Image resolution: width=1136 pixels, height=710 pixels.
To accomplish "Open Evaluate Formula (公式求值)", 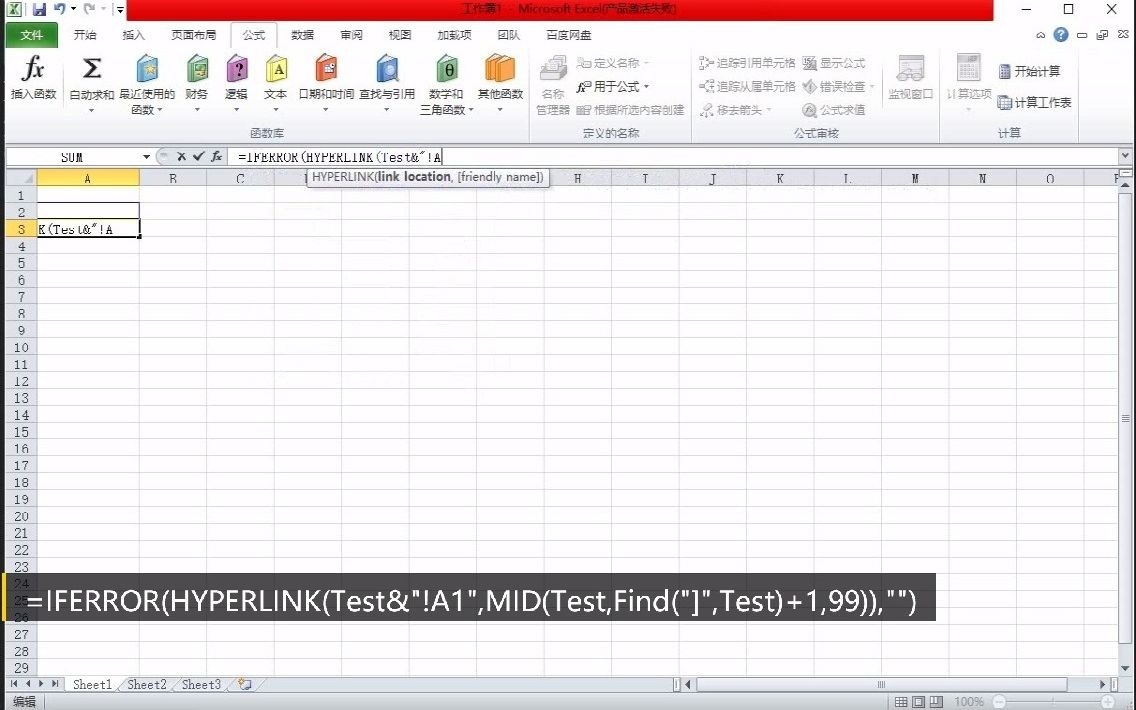I will click(838, 110).
